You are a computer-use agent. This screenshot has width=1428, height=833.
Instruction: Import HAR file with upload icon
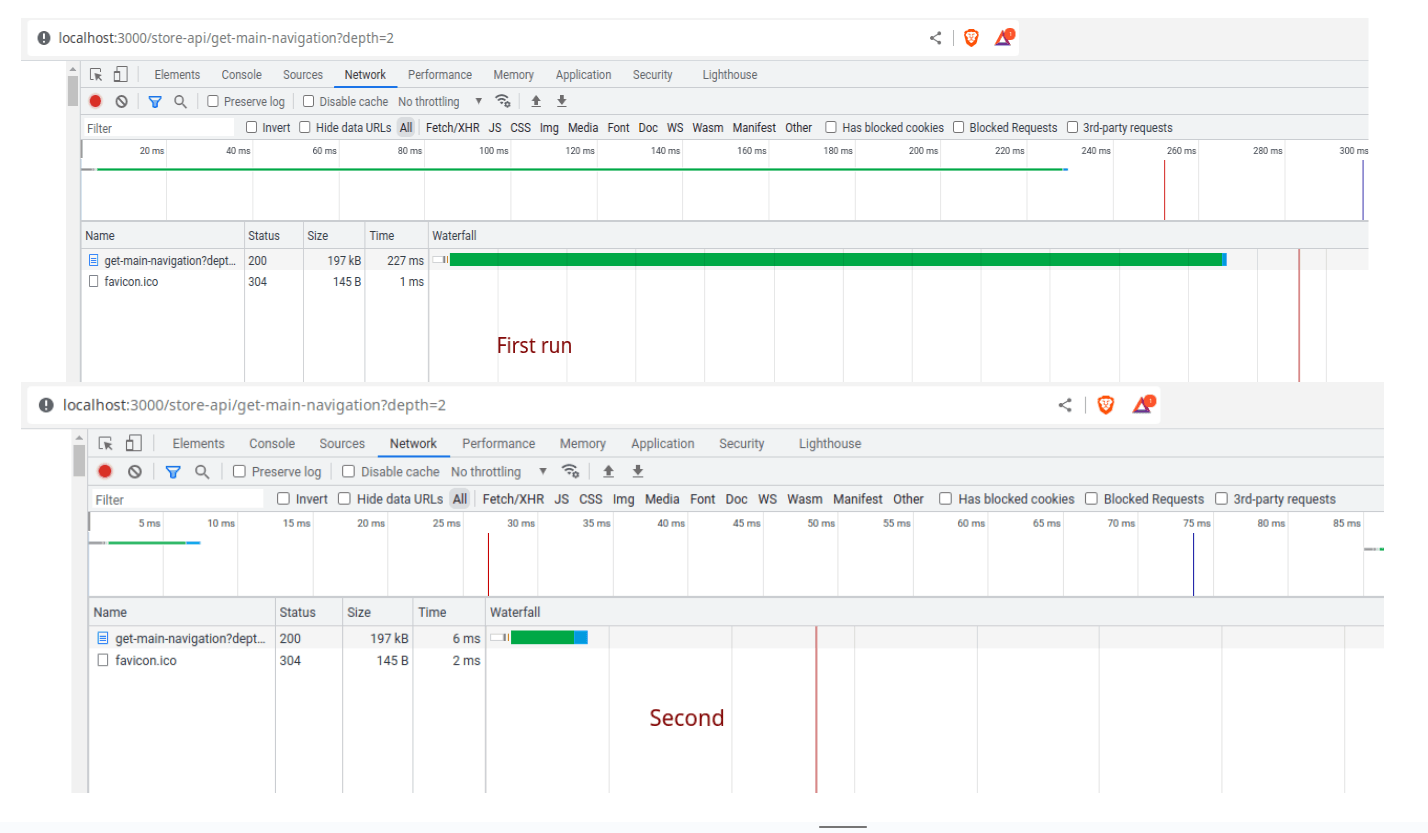click(535, 101)
